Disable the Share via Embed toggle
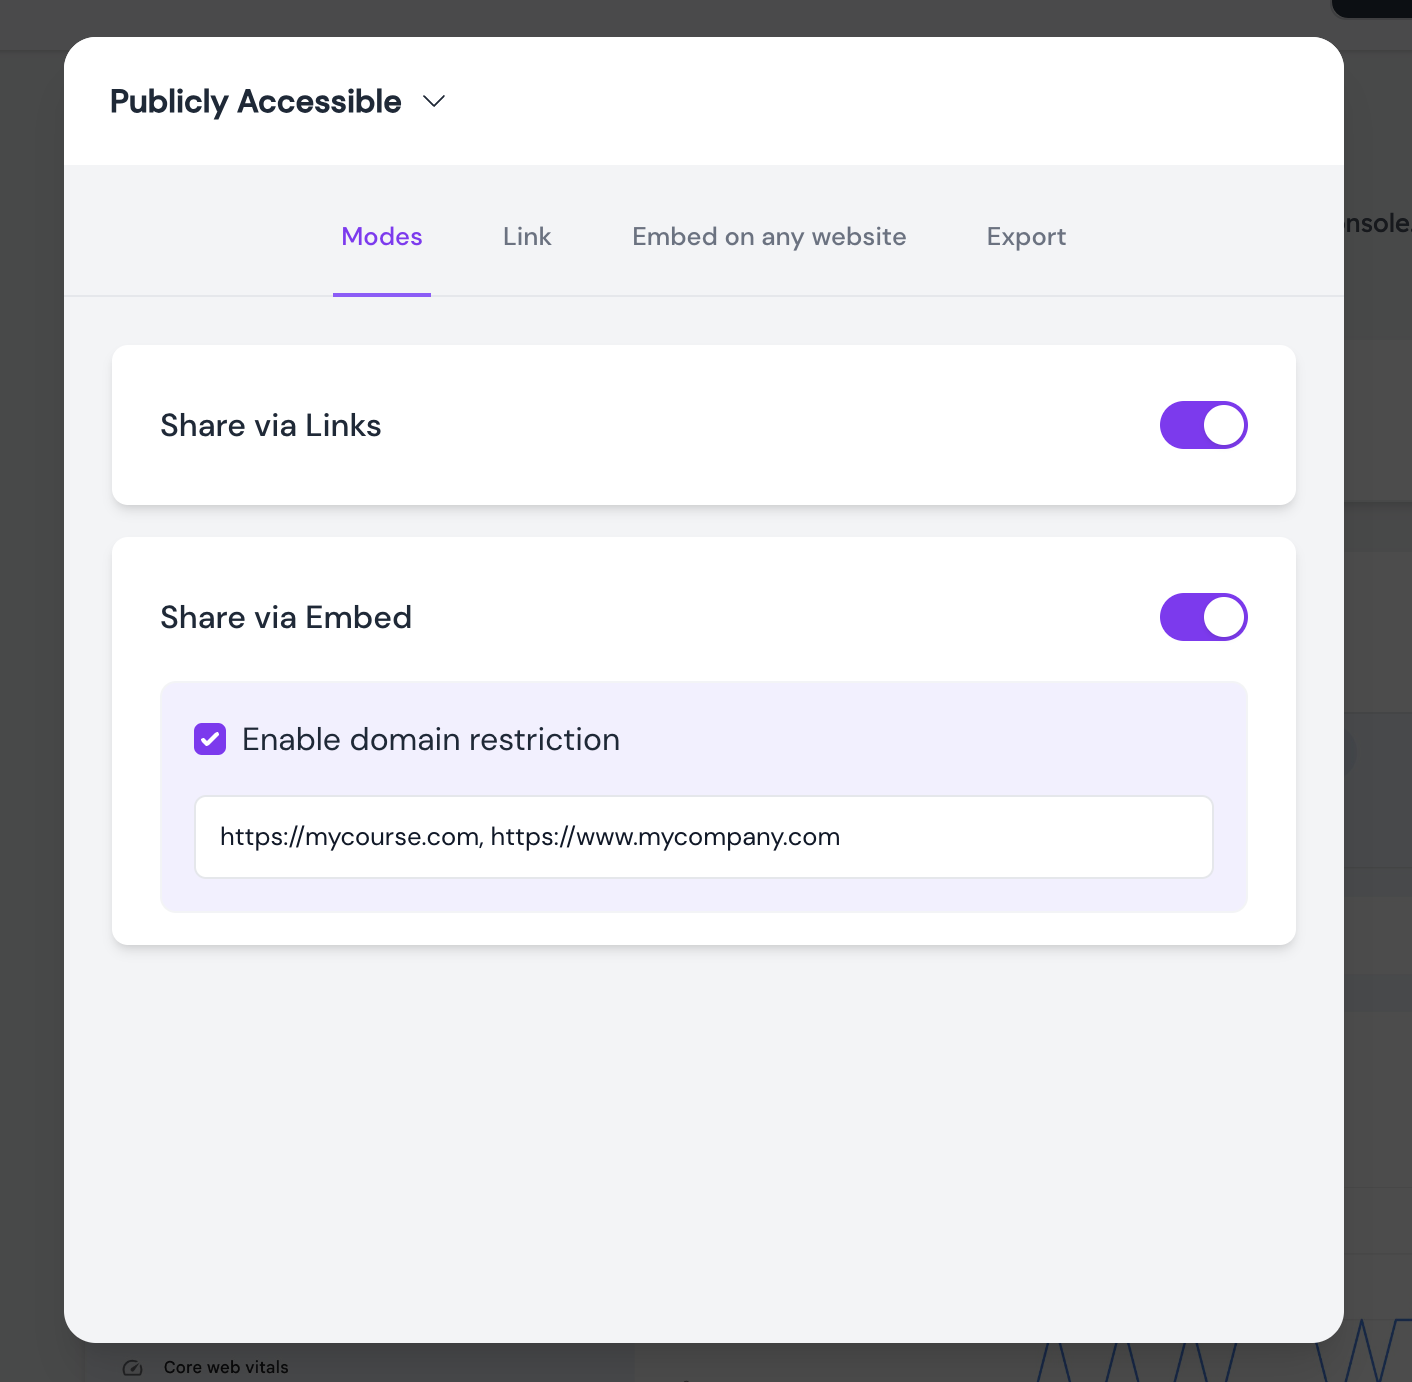 pos(1204,617)
